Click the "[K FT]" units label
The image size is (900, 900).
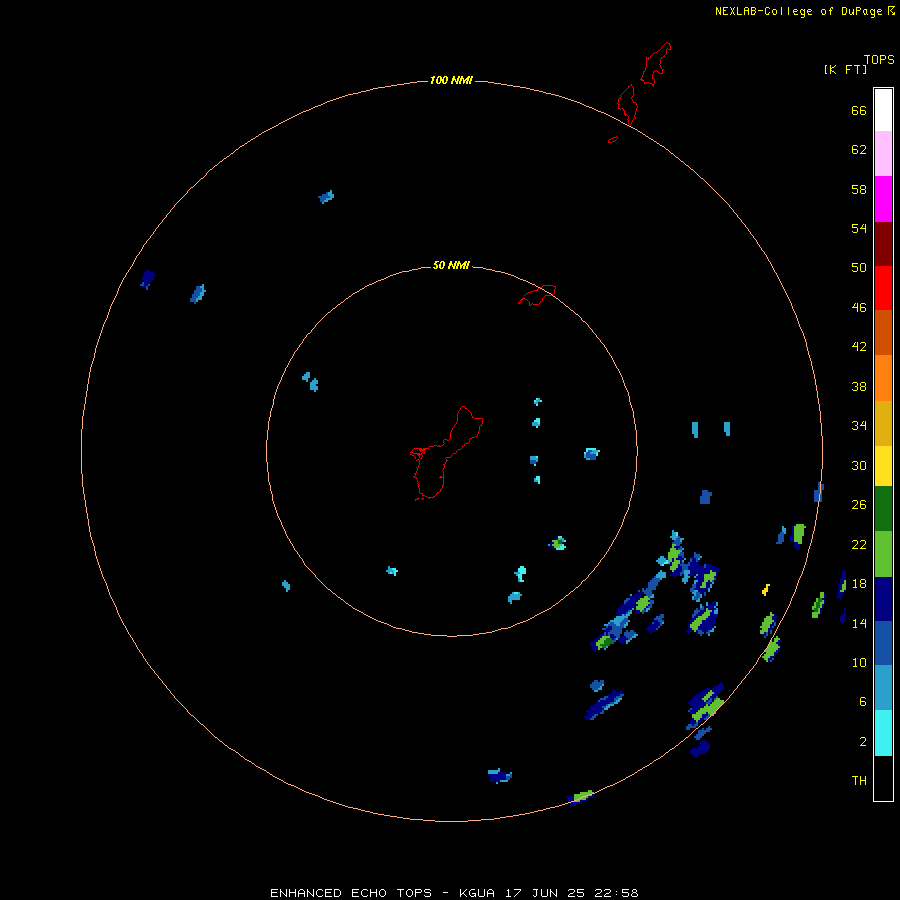tap(845, 69)
